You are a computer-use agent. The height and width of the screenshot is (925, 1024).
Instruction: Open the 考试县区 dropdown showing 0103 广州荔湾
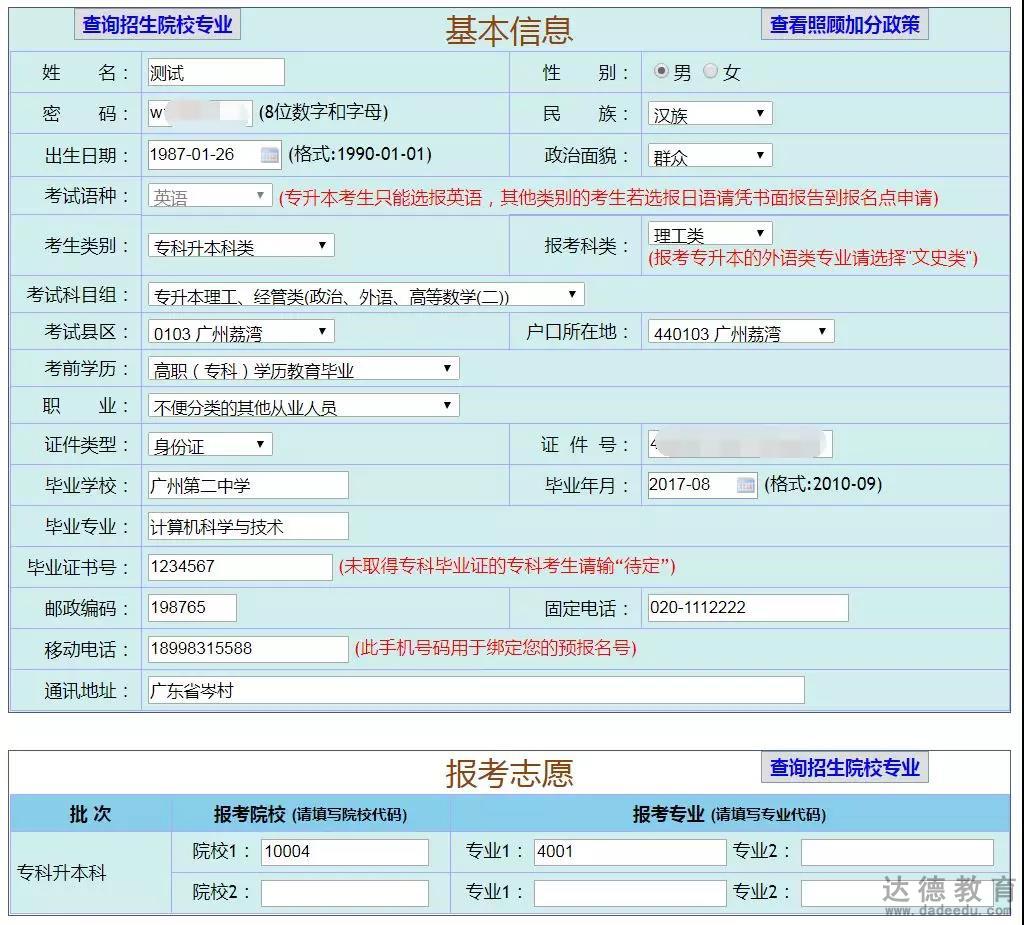[x=241, y=332]
